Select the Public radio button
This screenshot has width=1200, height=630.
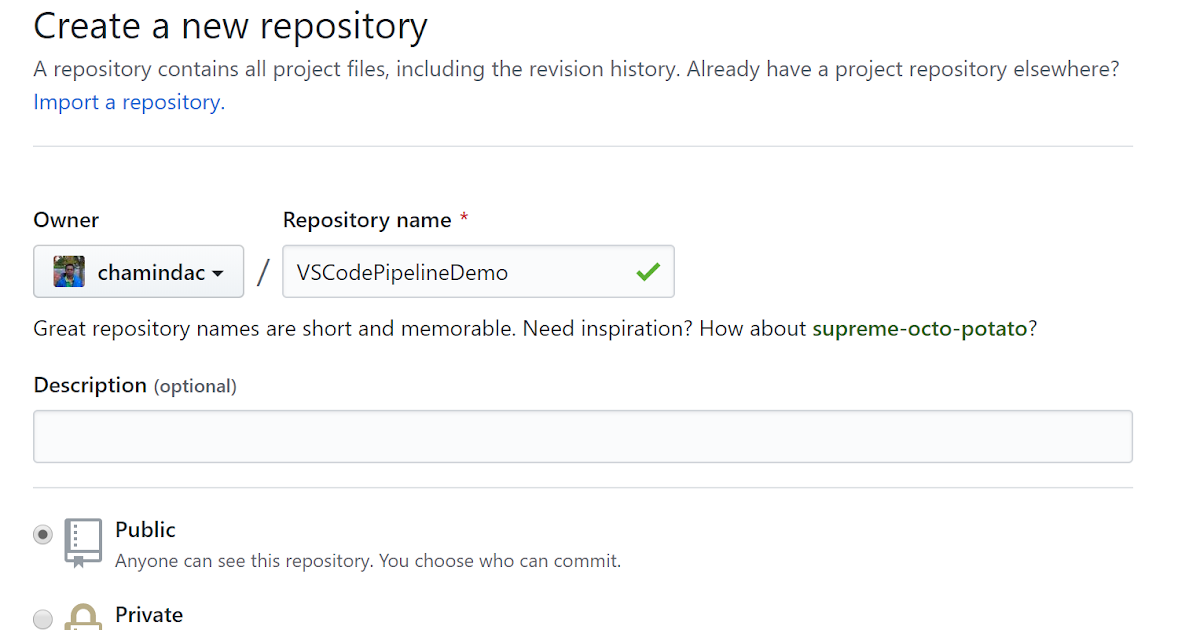tap(42, 534)
